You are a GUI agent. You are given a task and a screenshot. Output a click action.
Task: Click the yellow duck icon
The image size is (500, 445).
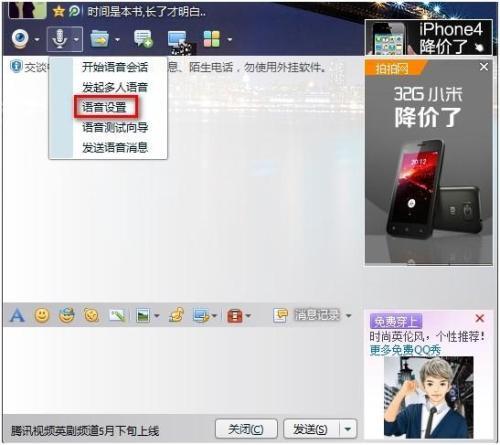[176, 315]
